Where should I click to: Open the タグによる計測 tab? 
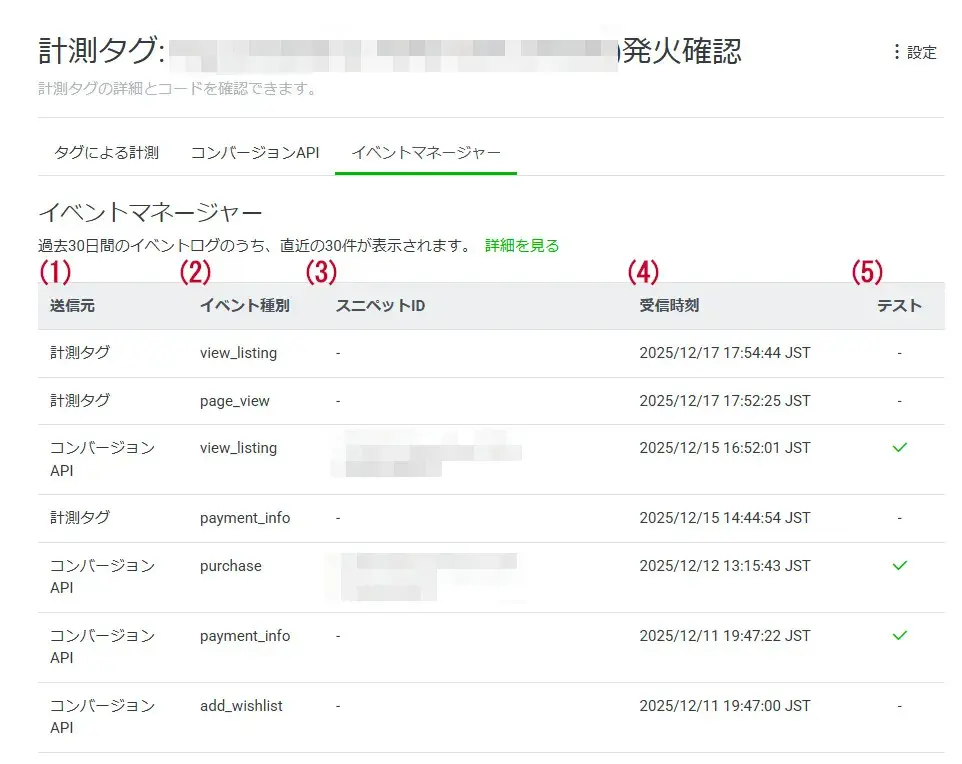106,153
